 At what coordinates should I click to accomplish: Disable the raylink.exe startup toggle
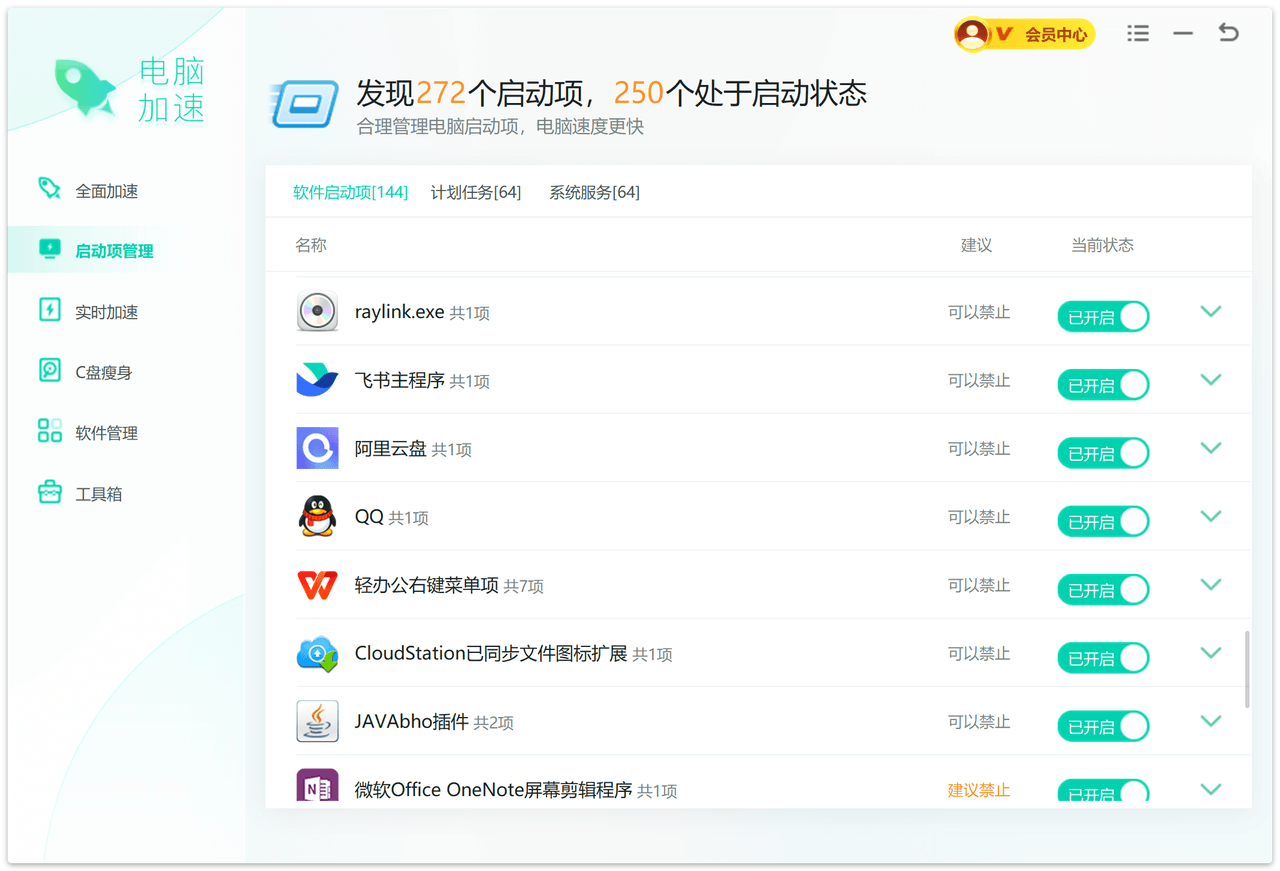[1103, 317]
